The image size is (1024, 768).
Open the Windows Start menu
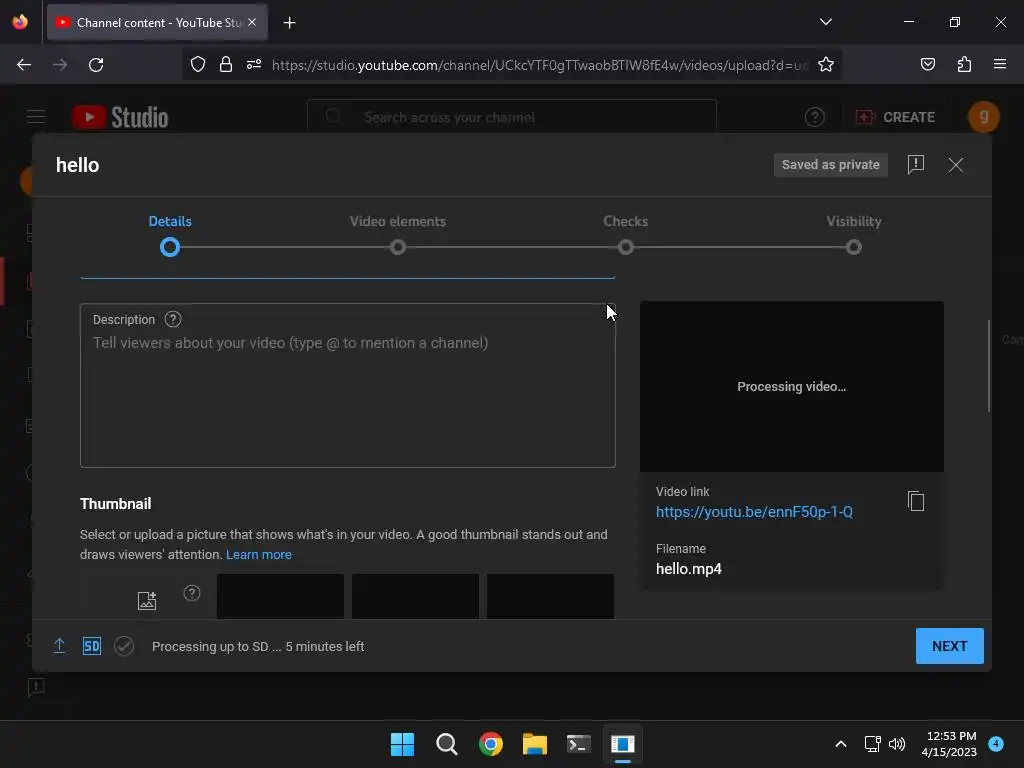tap(402, 744)
